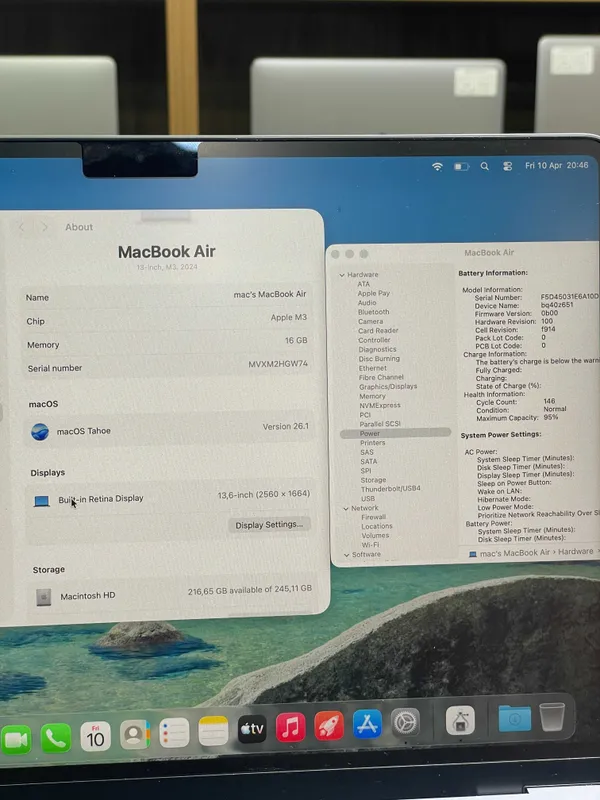600x800 pixels.
Task: Click the Display Settings... button
Action: 269,524
